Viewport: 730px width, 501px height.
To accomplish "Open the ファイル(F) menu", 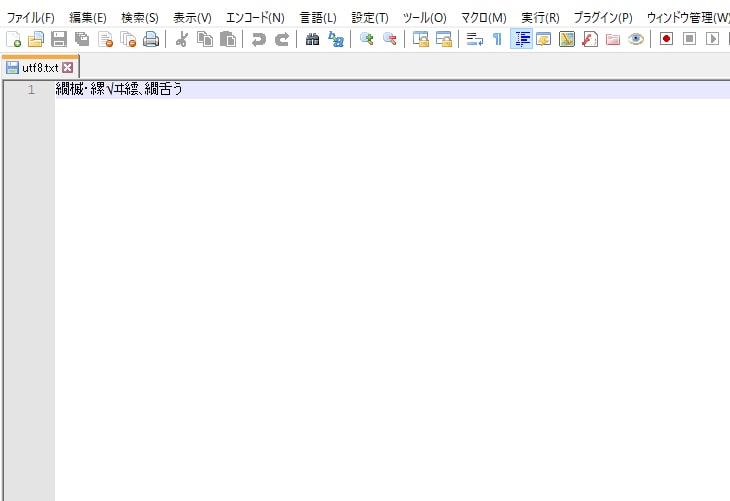I will coord(30,18).
